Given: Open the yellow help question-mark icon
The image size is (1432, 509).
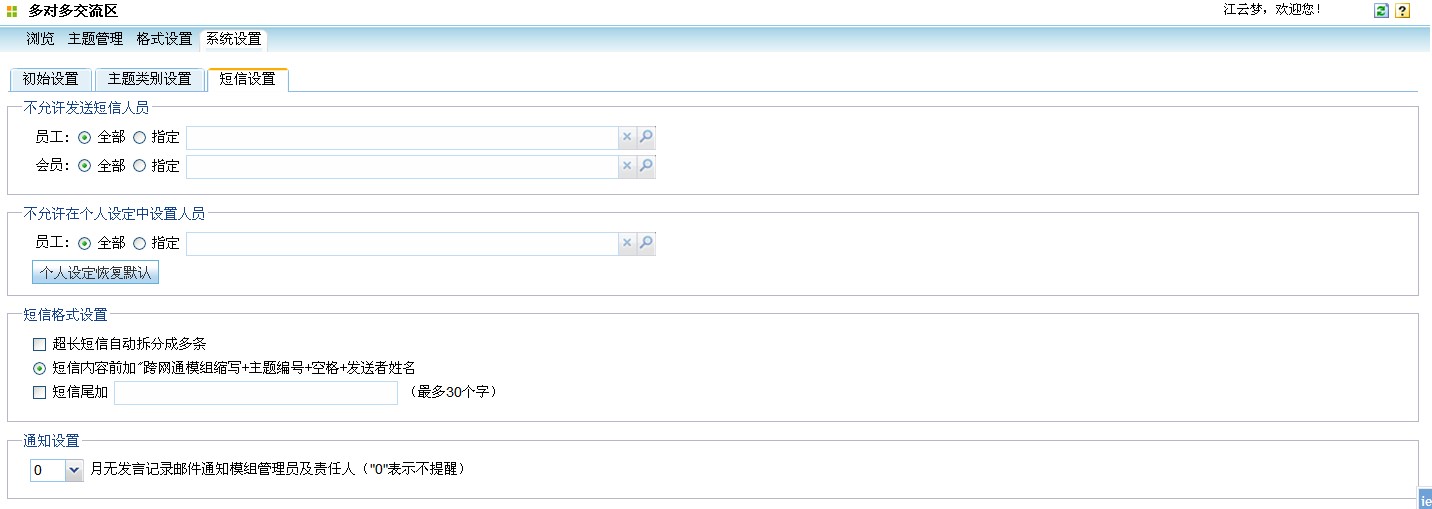Looking at the screenshot, I should (x=1403, y=11).
